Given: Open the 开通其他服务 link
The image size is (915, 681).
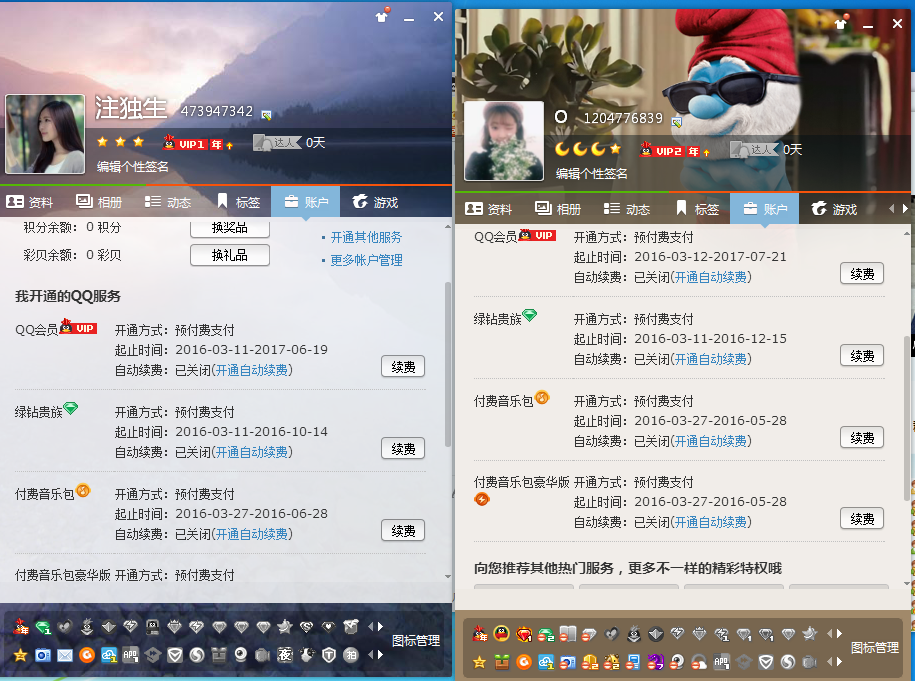Looking at the screenshot, I should point(366,238).
